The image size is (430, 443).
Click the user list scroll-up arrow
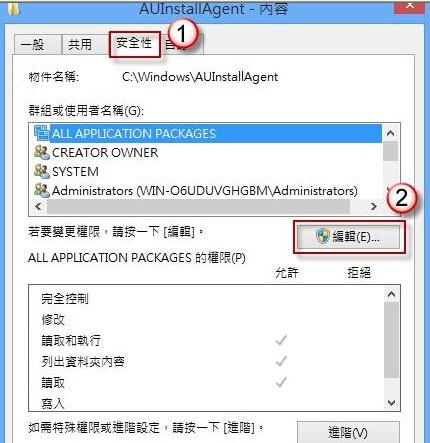[x=391, y=133]
